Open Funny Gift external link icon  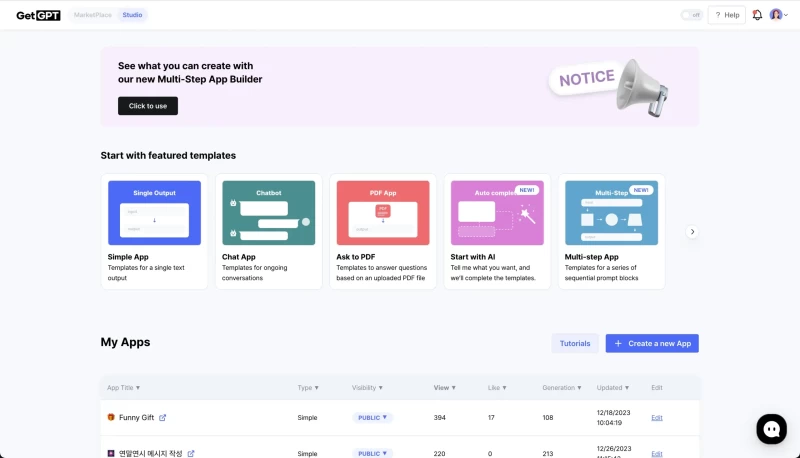click(162, 417)
